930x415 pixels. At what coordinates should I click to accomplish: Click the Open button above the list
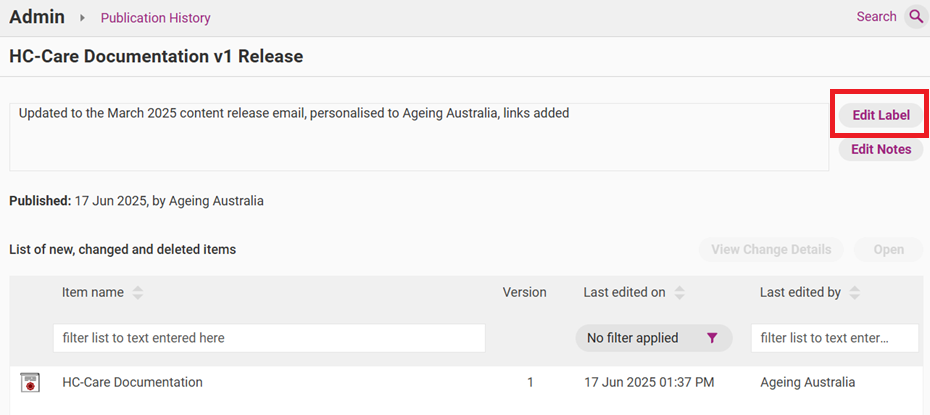point(888,250)
